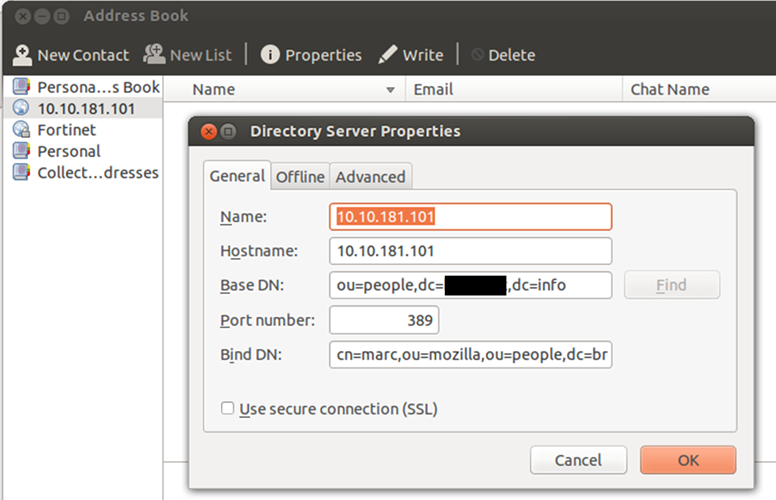The width and height of the screenshot is (776, 500).
Task: Open the General tab
Action: point(237,176)
